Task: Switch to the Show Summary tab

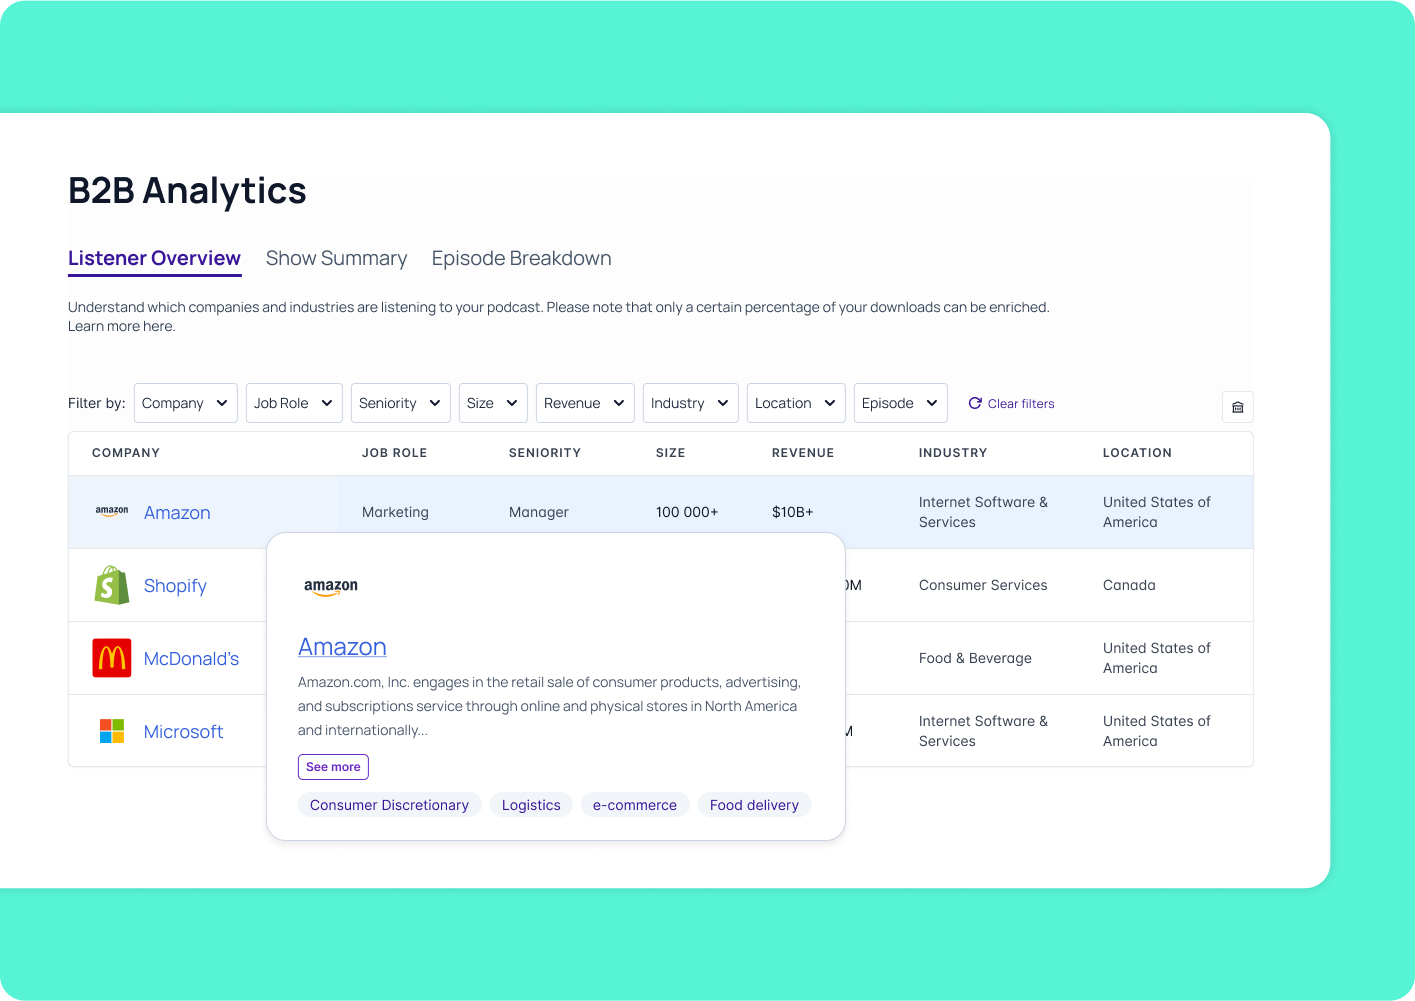Action: coord(337,258)
